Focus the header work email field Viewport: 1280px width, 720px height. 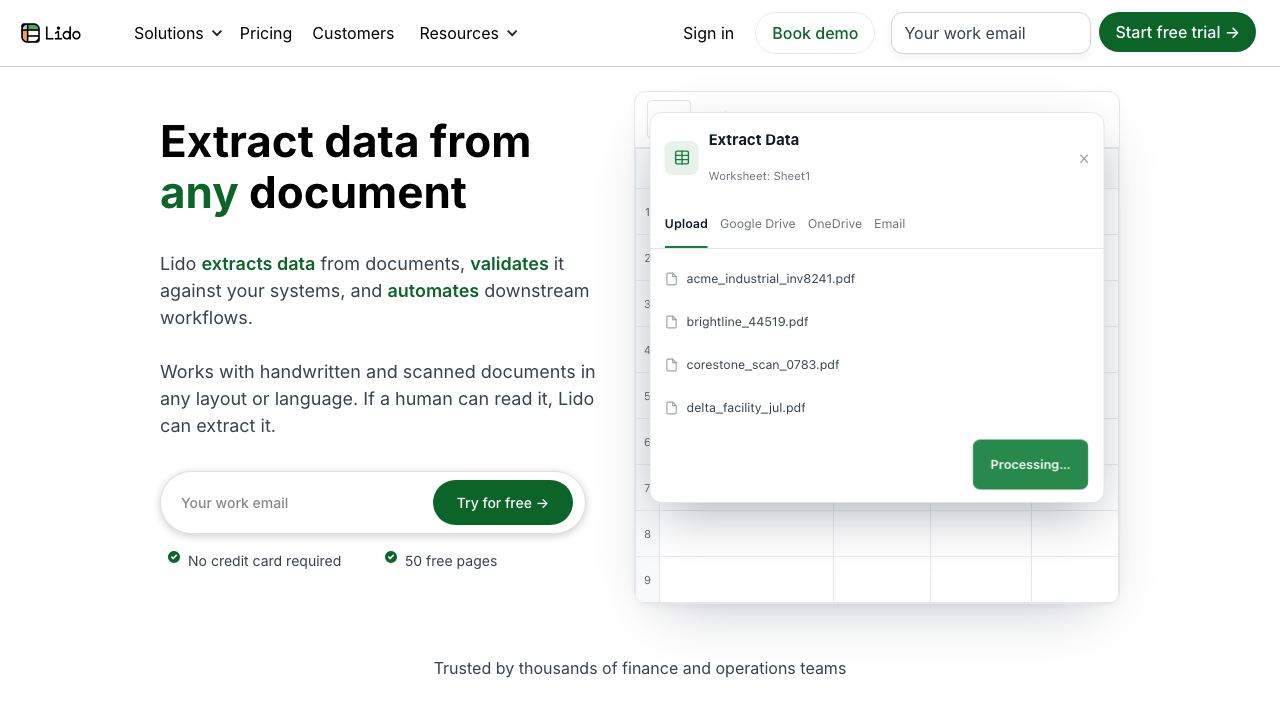[990, 33]
